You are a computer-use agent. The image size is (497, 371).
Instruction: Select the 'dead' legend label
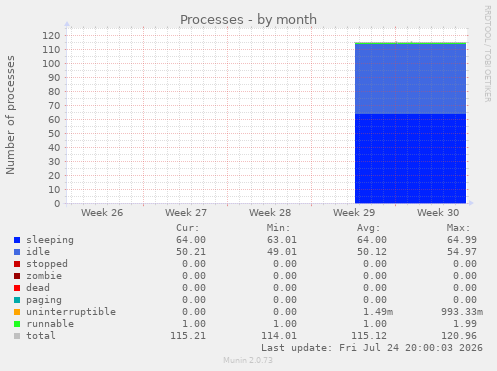(x=38, y=288)
